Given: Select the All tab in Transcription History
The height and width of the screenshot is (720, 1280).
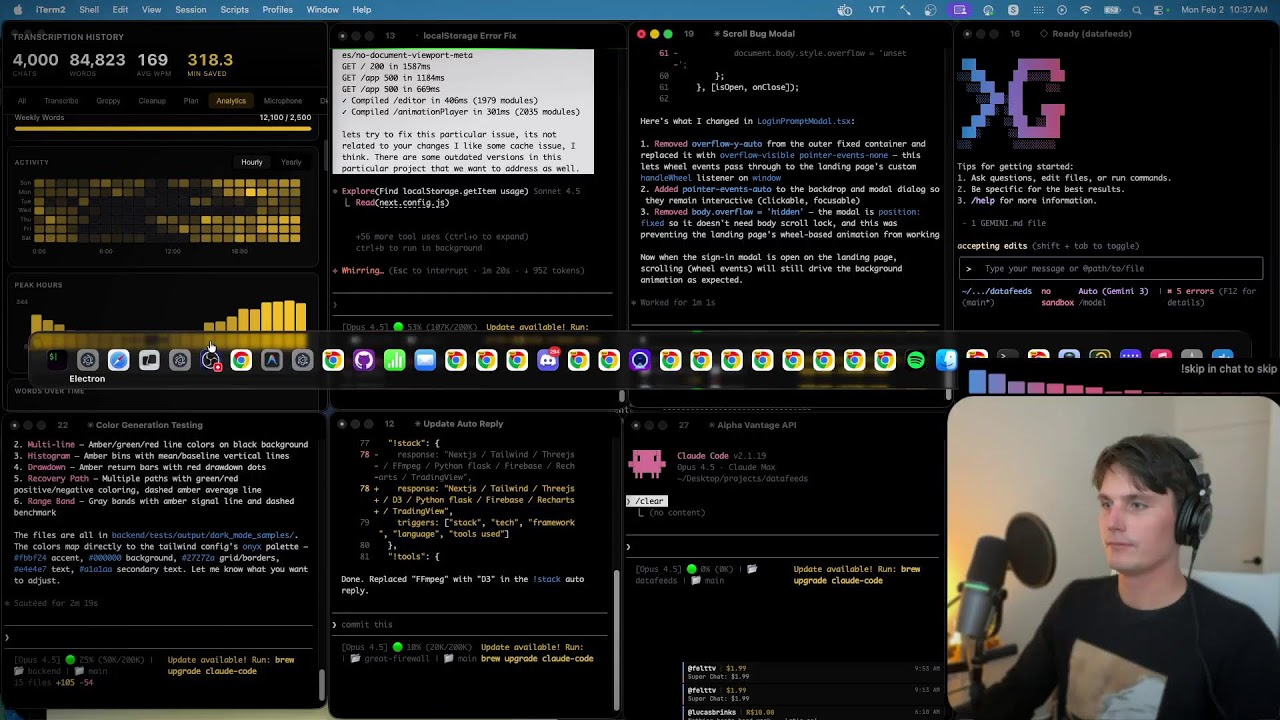Looking at the screenshot, I should [x=22, y=101].
